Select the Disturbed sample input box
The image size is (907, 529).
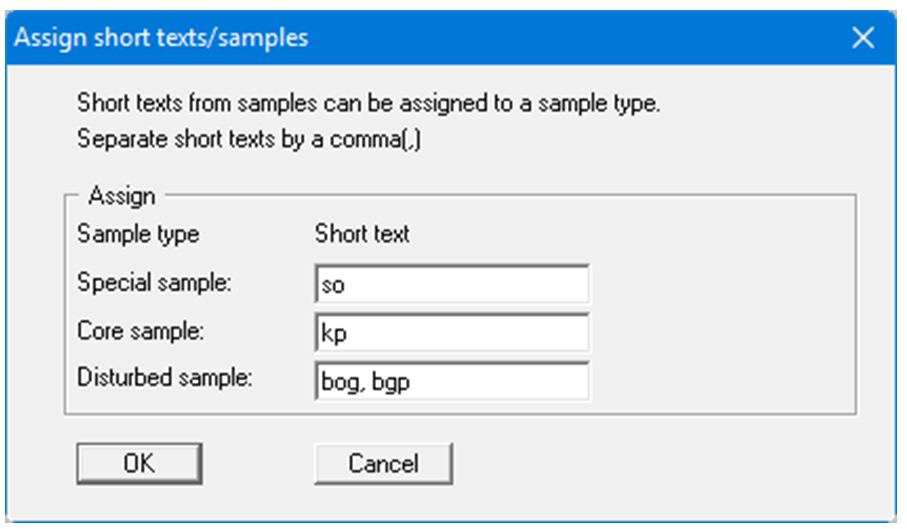451,381
